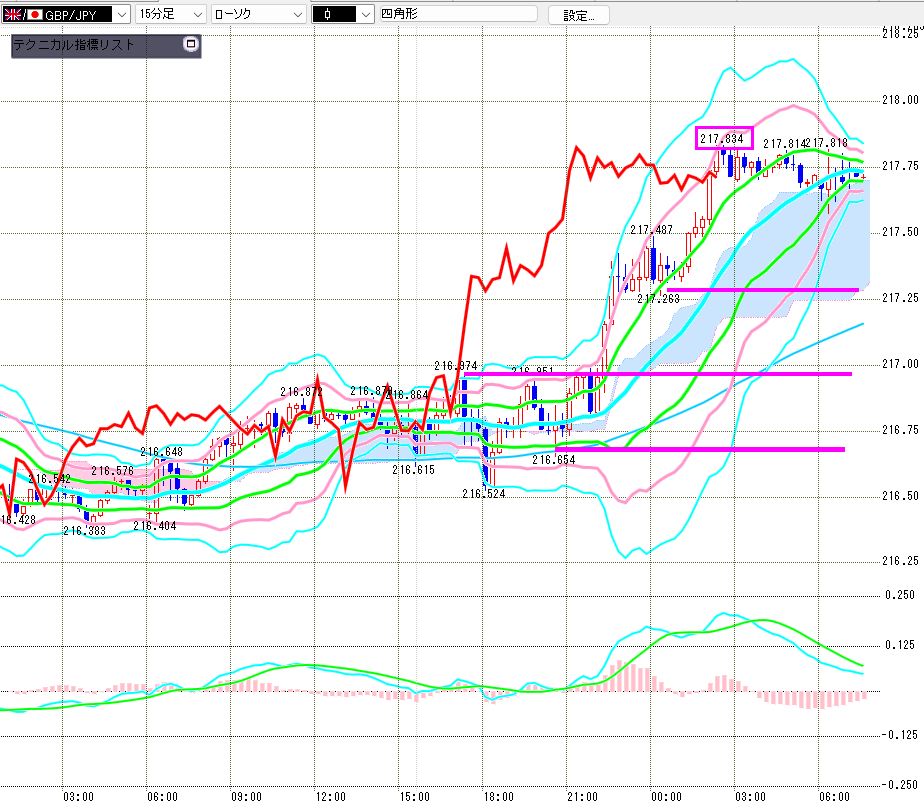Open the GBP/JPY currency pair dropdown
This screenshot has height=805, width=924.
coord(121,15)
